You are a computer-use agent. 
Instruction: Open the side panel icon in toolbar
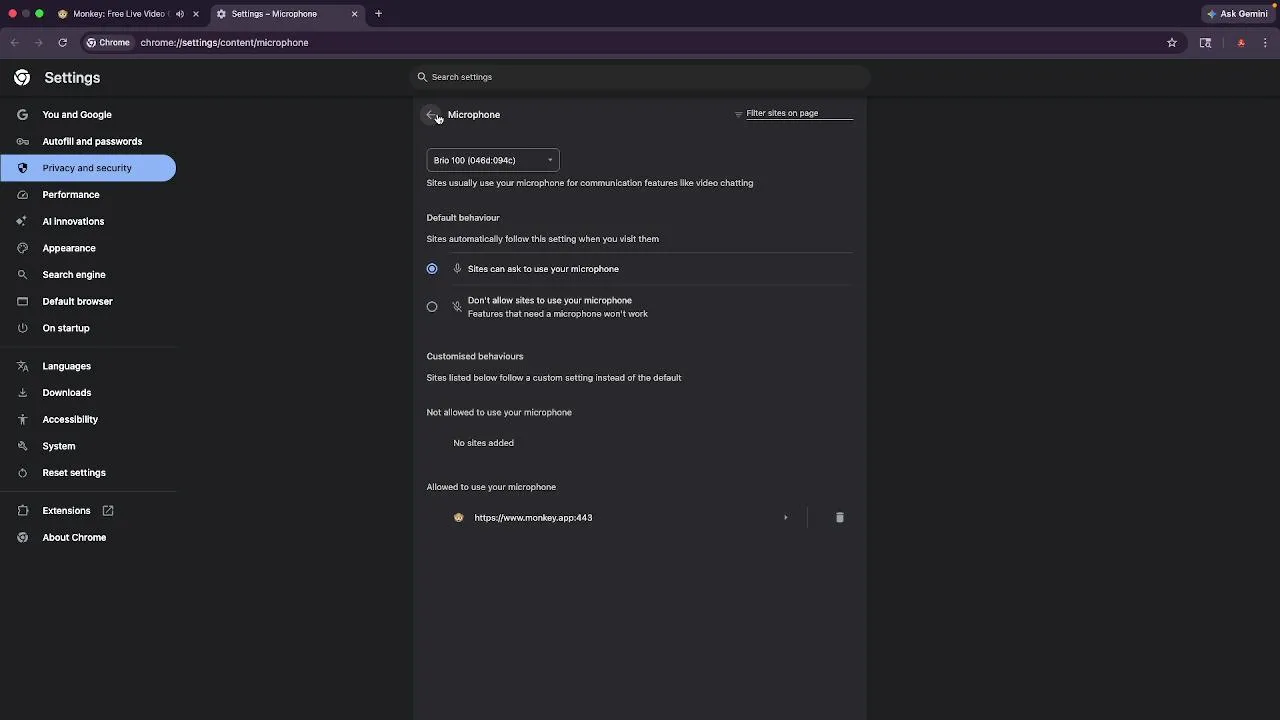point(1205,43)
